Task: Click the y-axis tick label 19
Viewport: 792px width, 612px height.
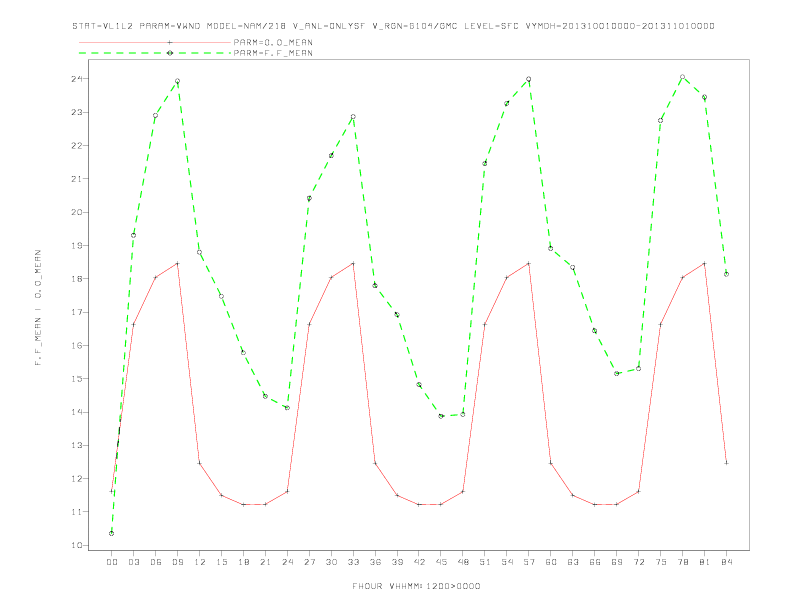Action: click(77, 245)
